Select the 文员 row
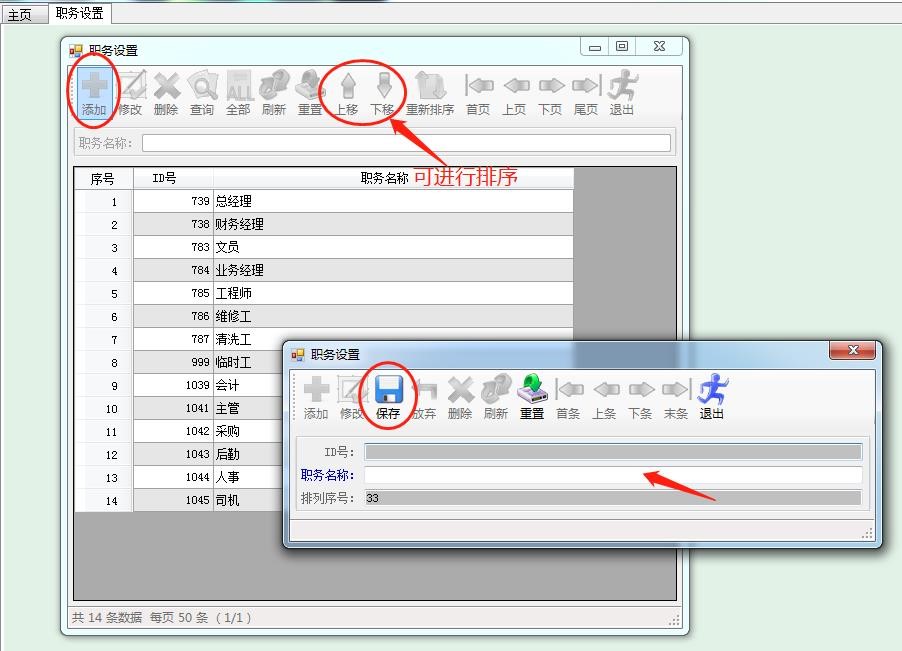This screenshot has width=902, height=651. tap(324, 247)
